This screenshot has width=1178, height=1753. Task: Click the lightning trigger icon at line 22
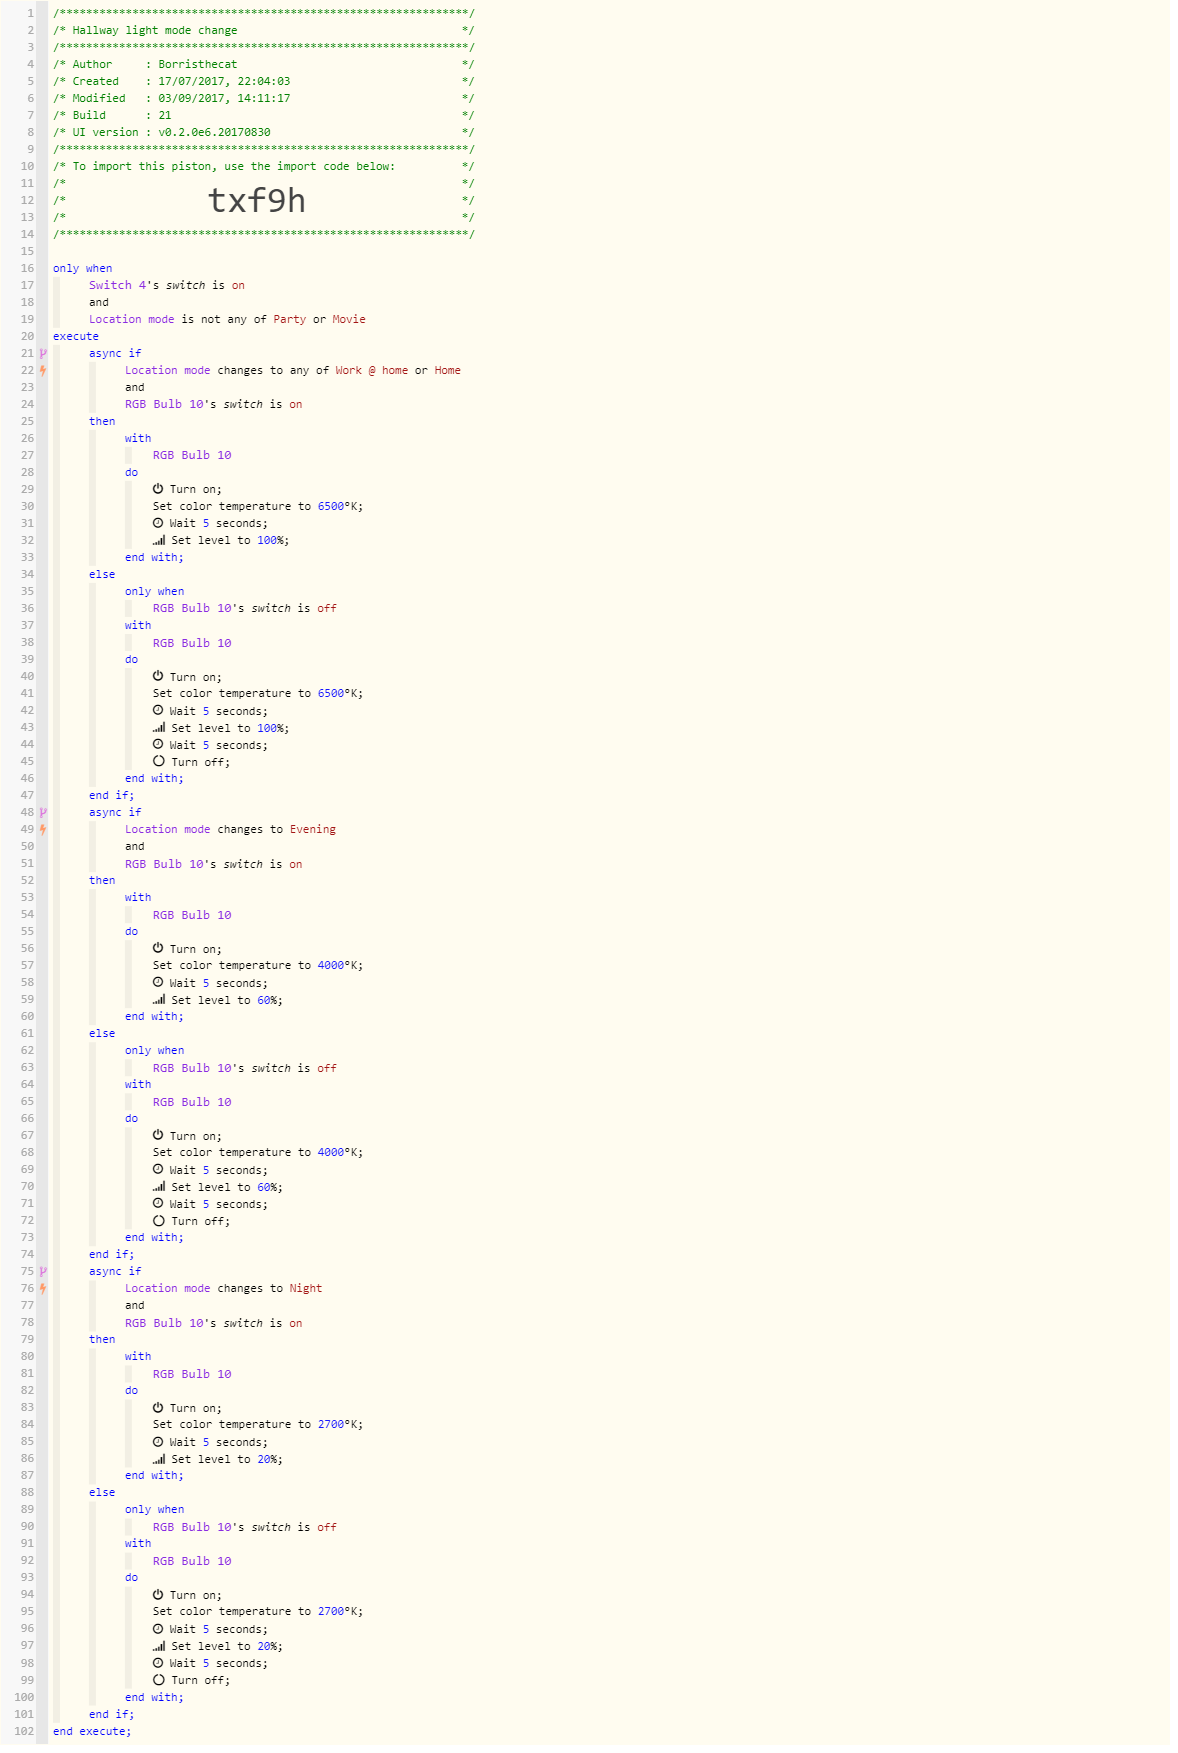click(x=43, y=370)
